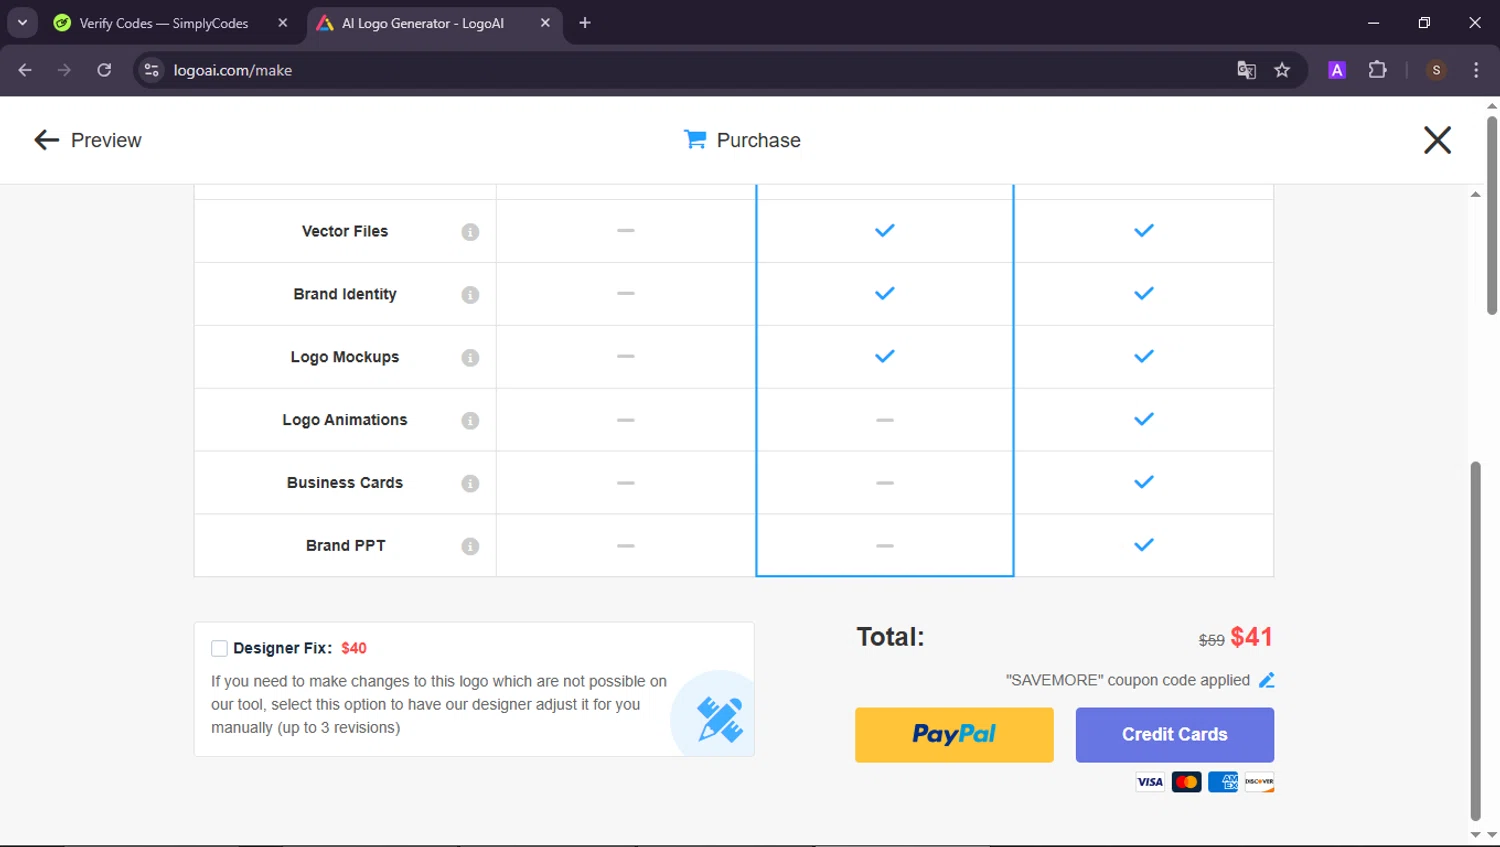Close the LogoAI browser tab
Viewport: 1500px width, 847px height.
(545, 23)
